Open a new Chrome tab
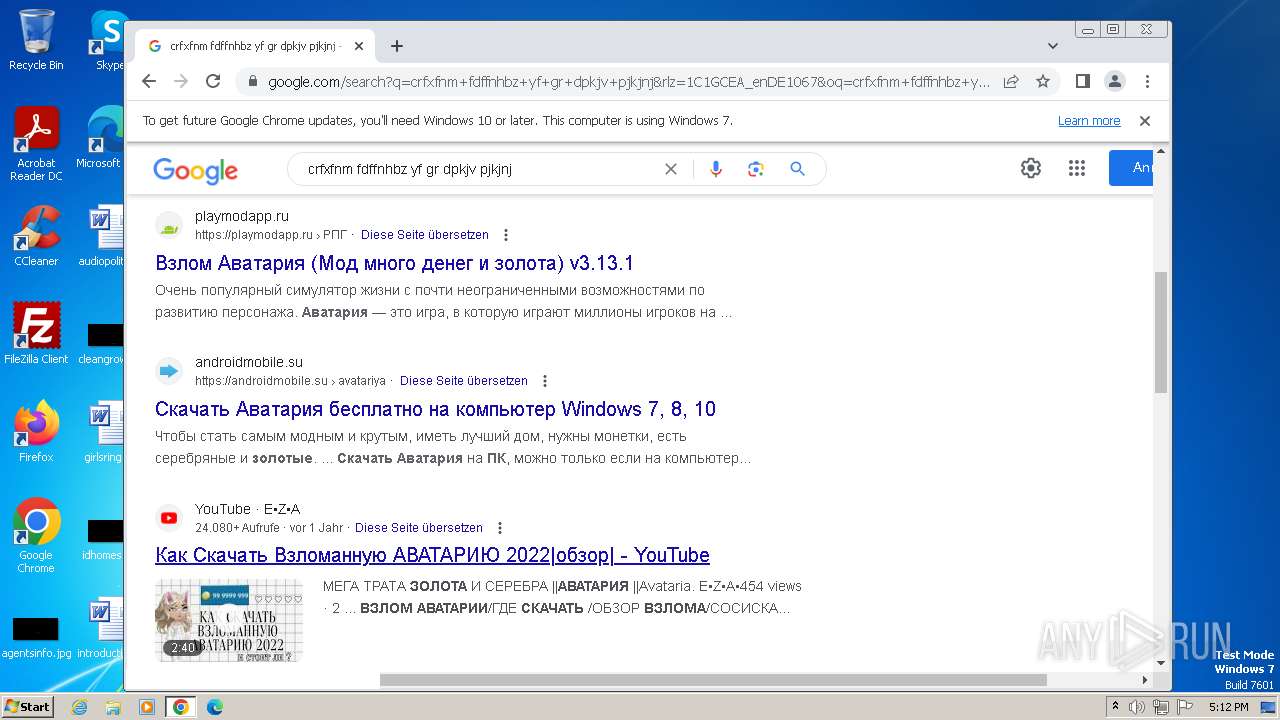The image size is (1280, 720). pos(397,46)
